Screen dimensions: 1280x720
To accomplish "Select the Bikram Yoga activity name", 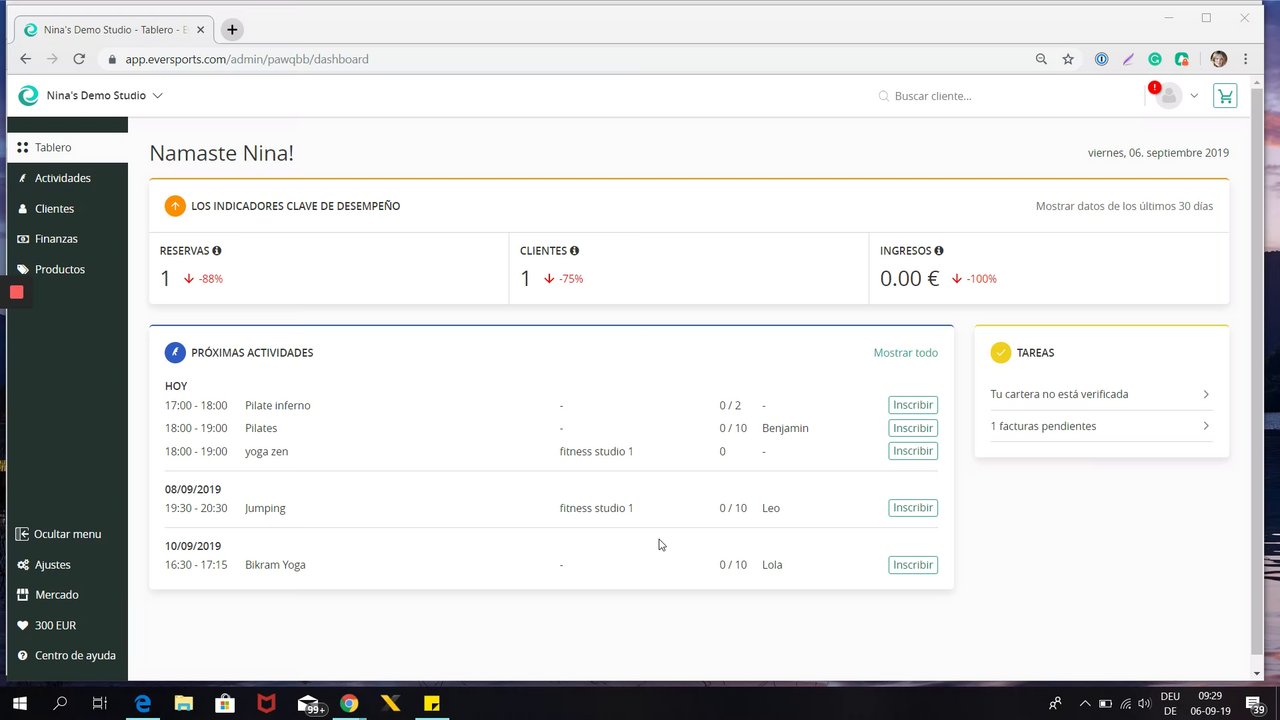I will 275,565.
